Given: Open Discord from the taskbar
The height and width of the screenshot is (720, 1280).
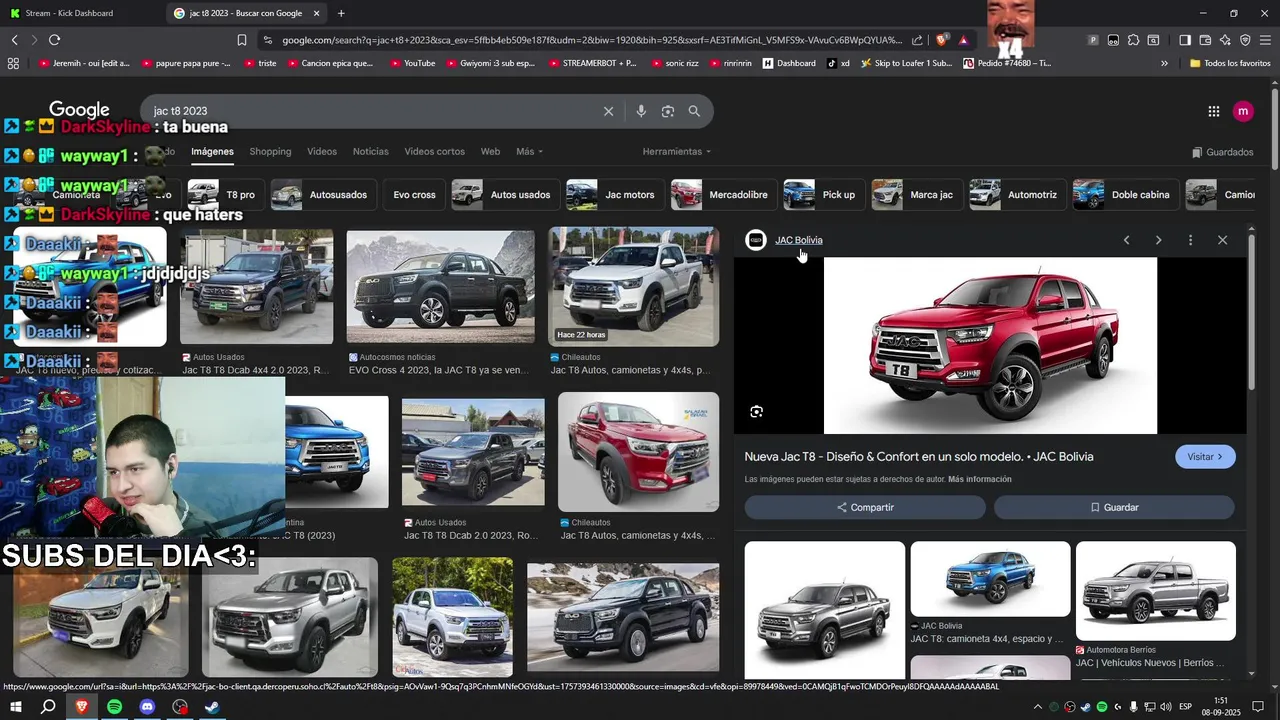Looking at the screenshot, I should point(147,706).
